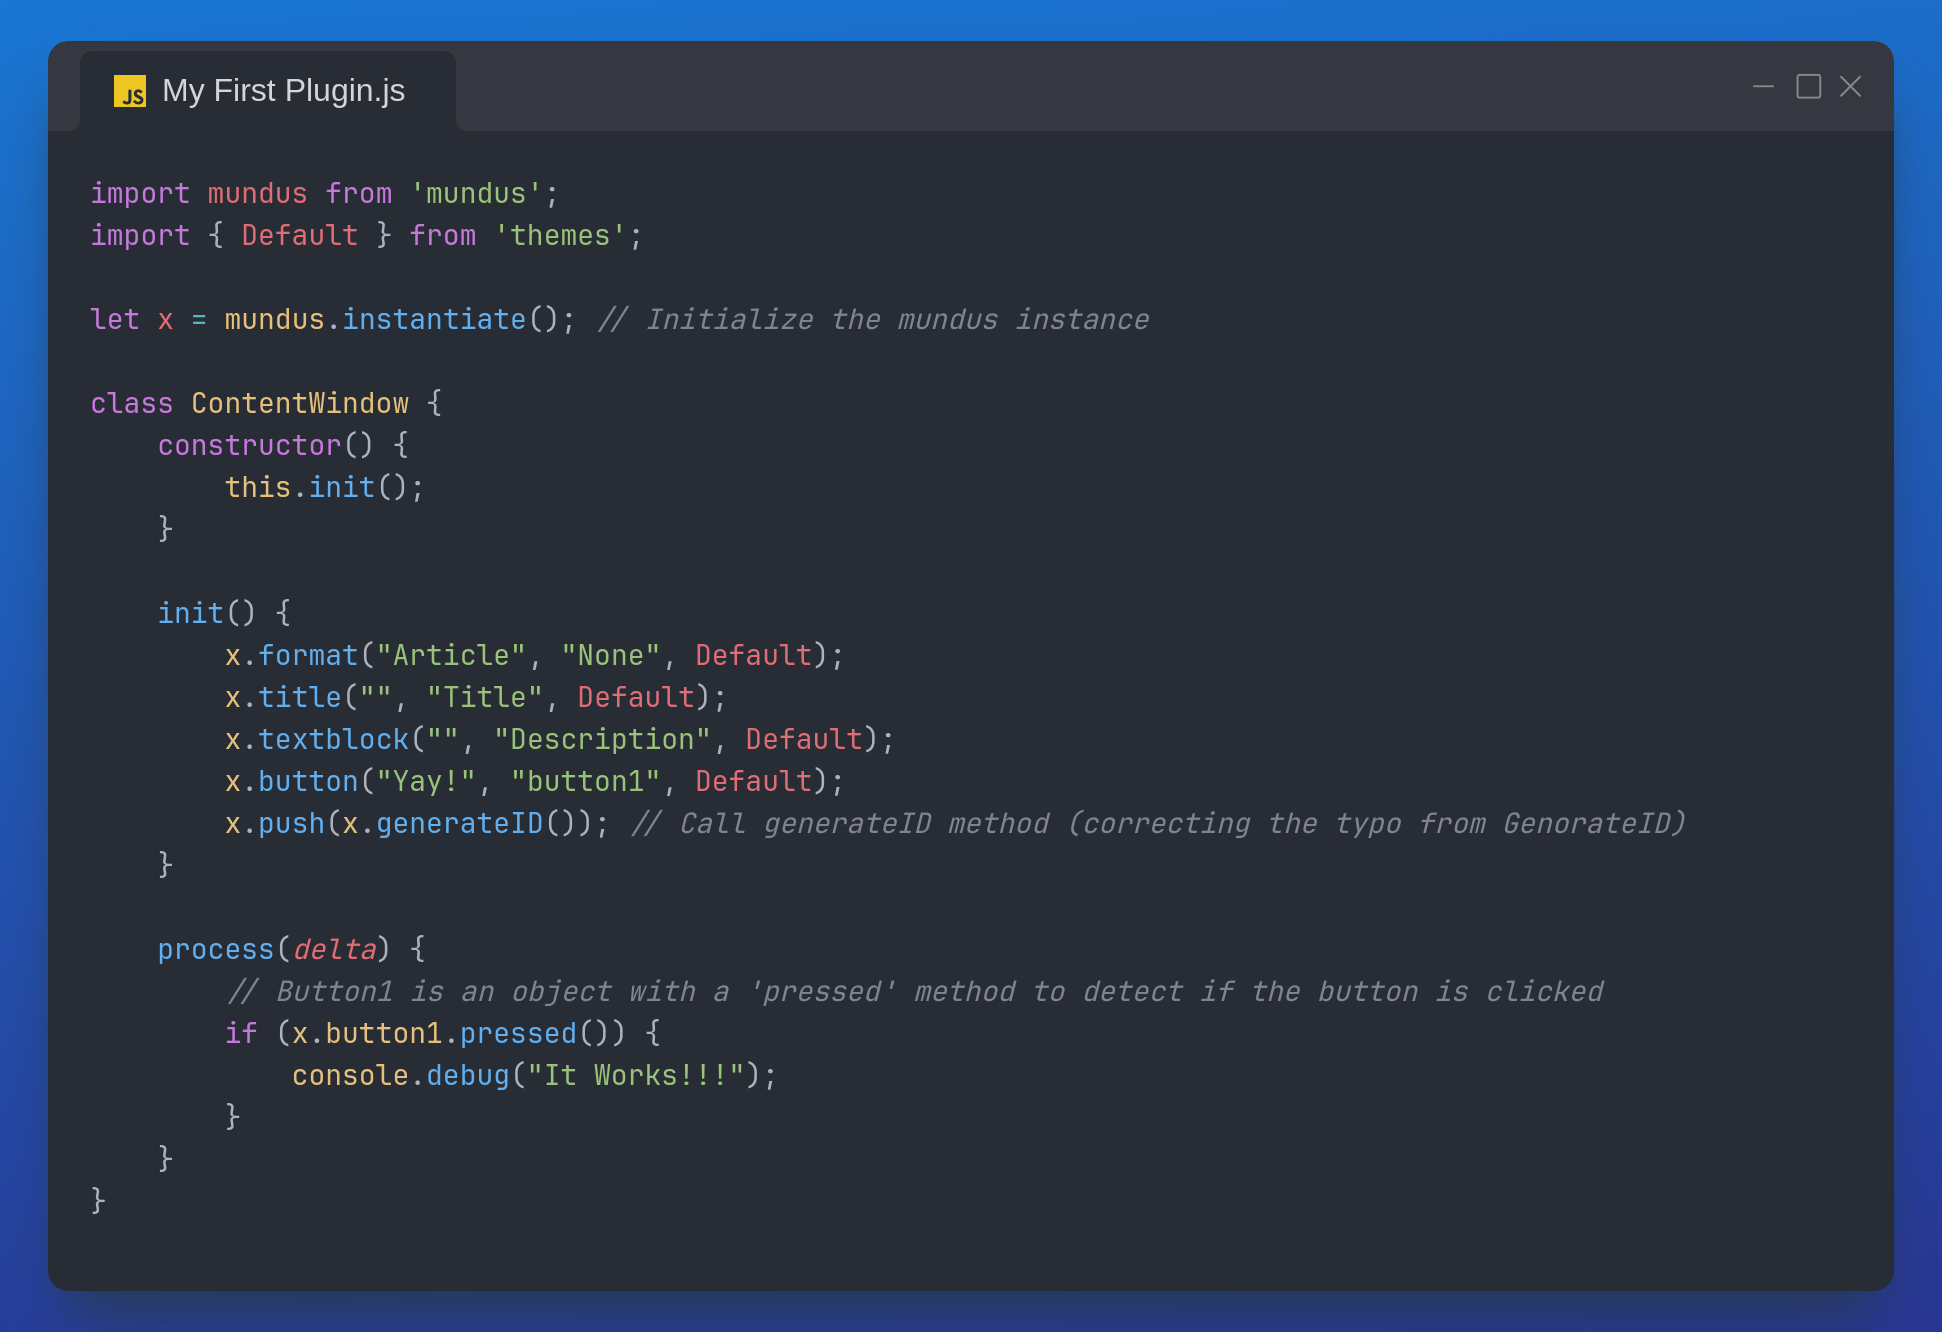Image resolution: width=1942 pixels, height=1332 pixels.
Task: Minimize the code window
Action: click(x=1763, y=87)
